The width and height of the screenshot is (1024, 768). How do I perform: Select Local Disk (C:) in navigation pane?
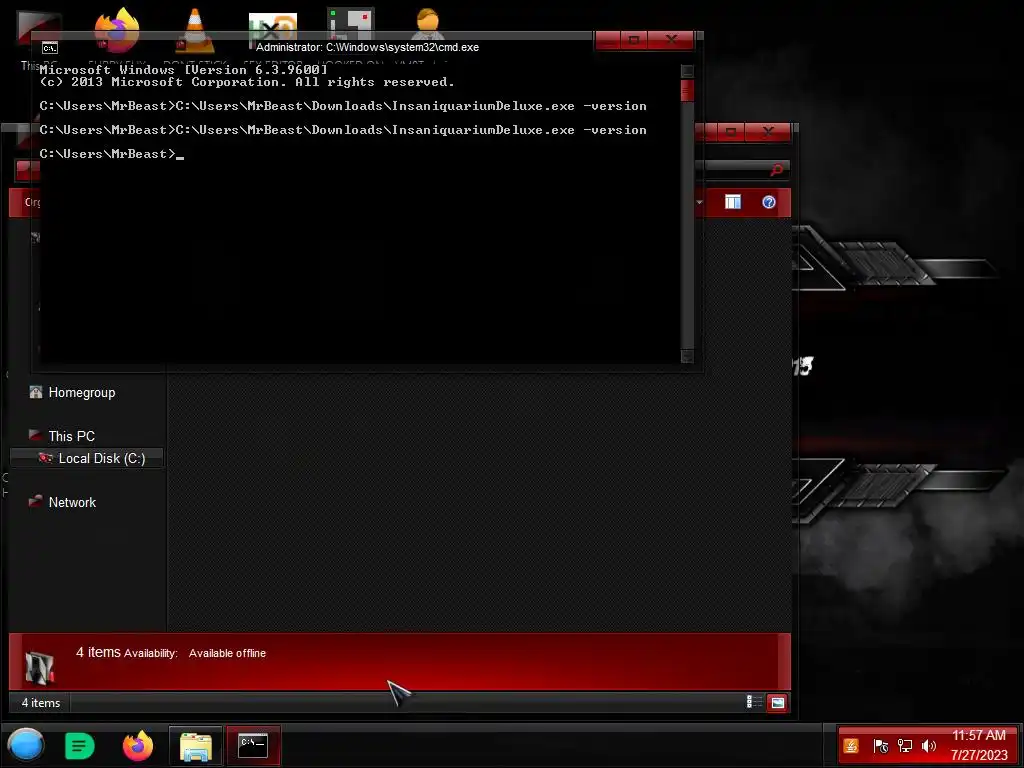(x=86, y=458)
